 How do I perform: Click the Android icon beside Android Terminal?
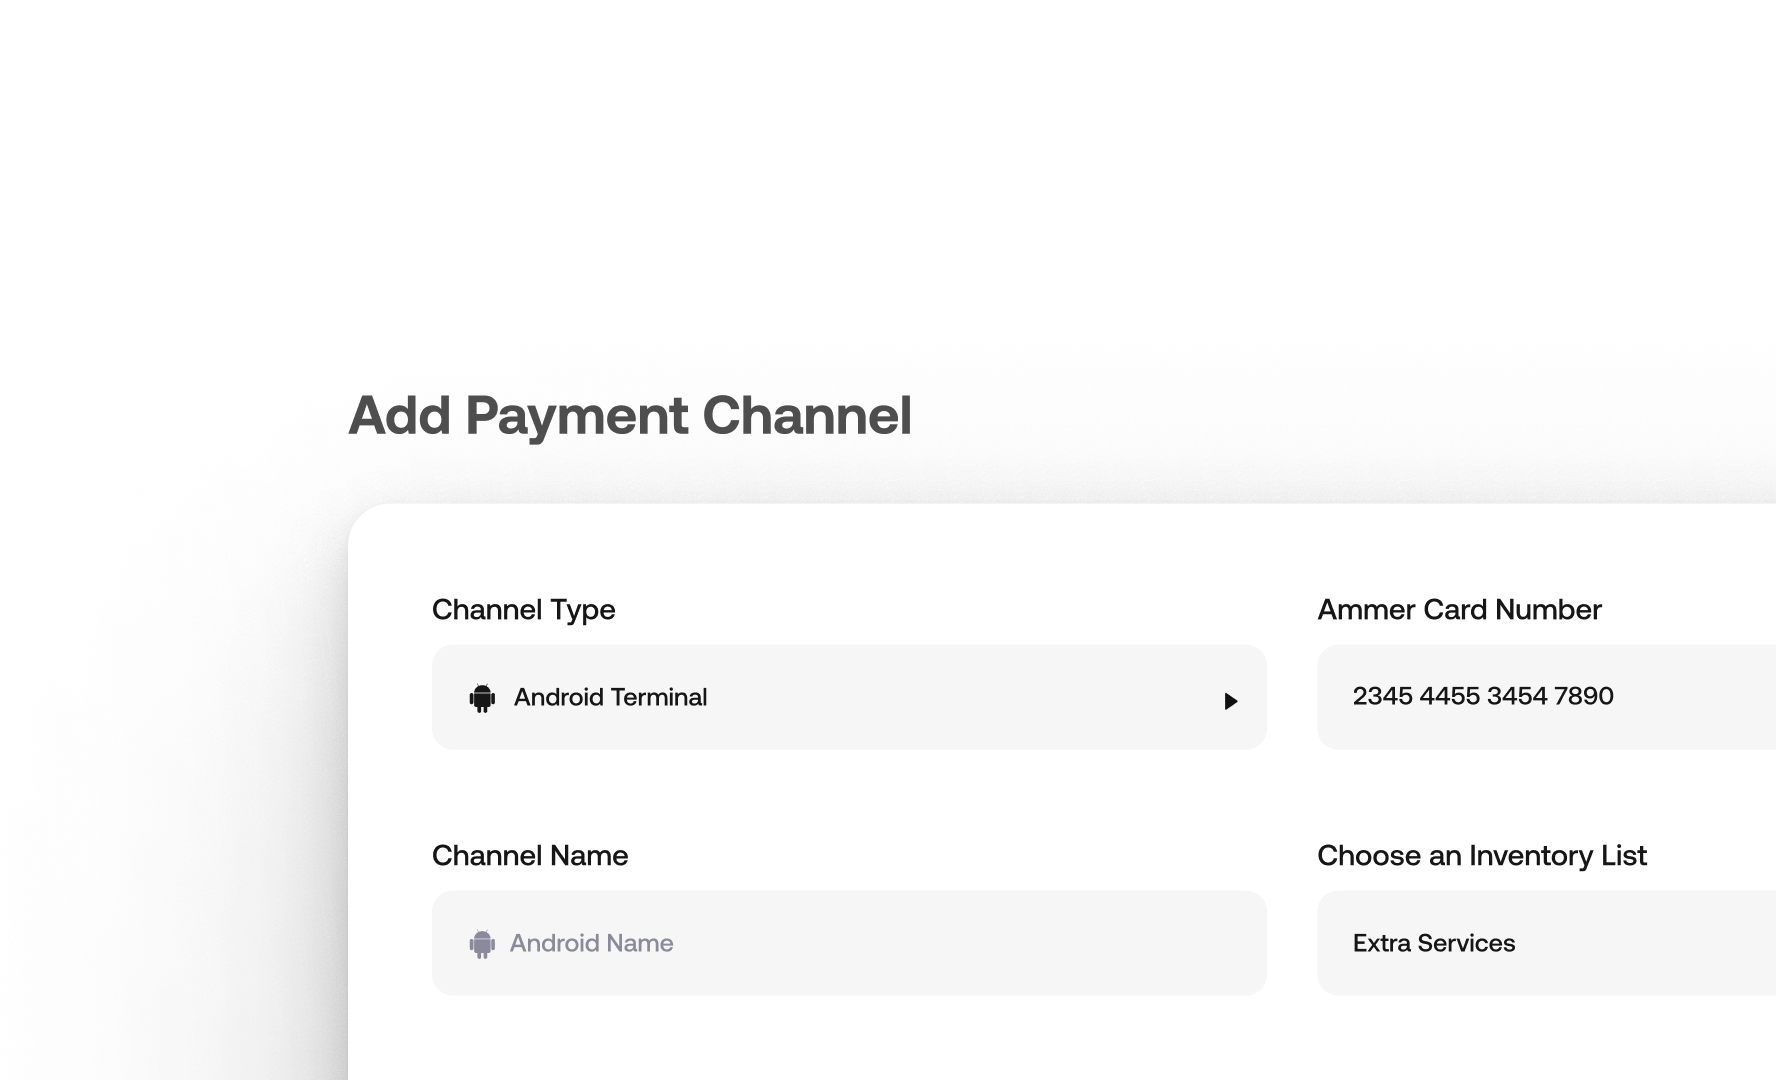(482, 698)
